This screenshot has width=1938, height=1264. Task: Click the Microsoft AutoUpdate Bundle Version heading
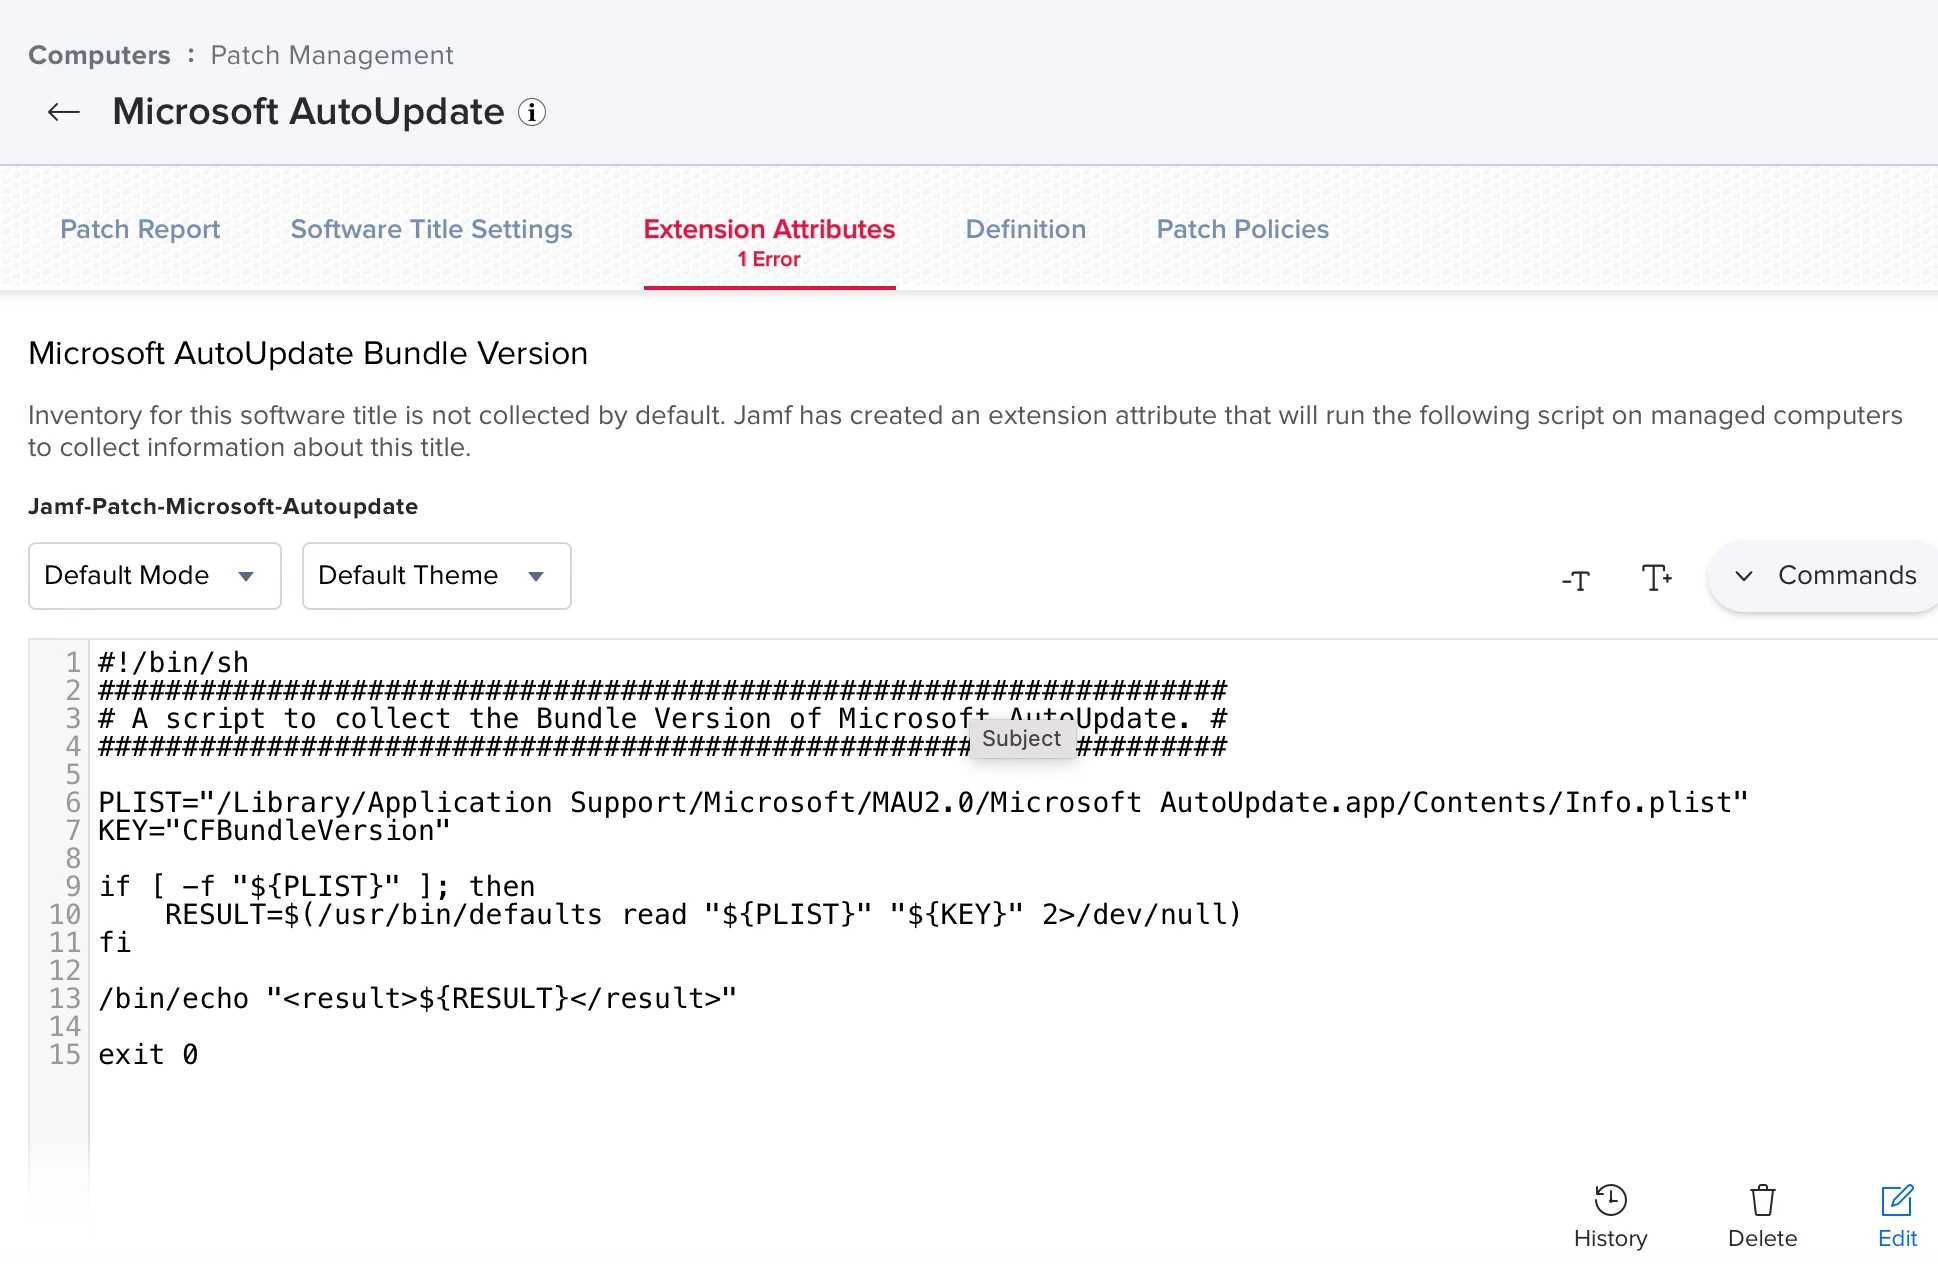[x=308, y=354]
